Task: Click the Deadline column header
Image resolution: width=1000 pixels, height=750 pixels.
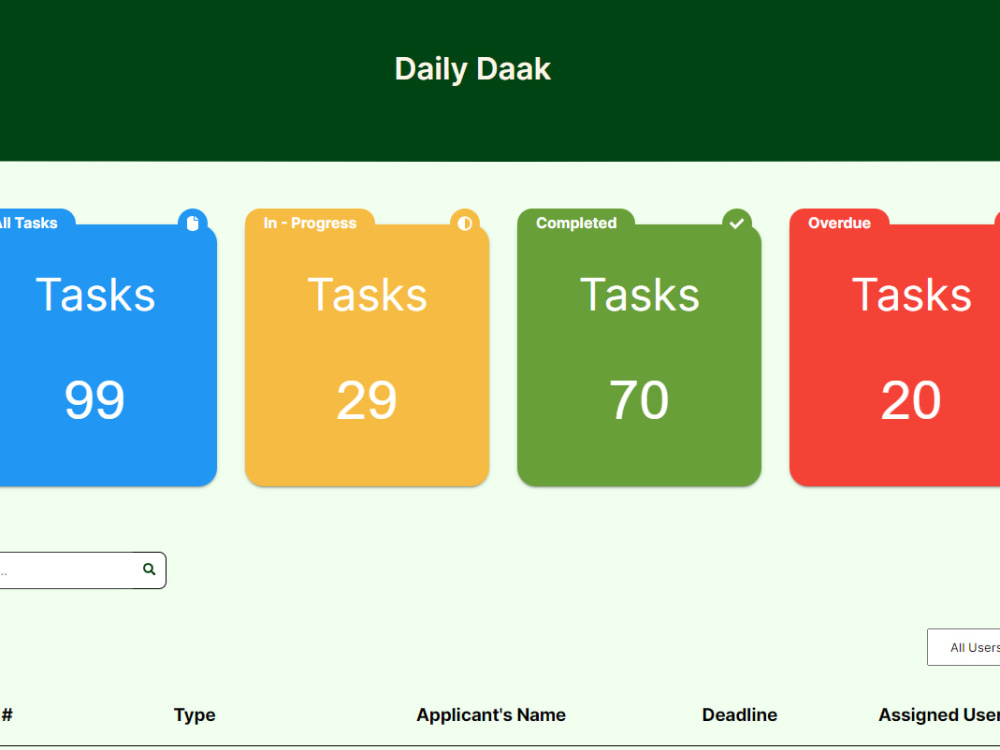Action: tap(740, 715)
